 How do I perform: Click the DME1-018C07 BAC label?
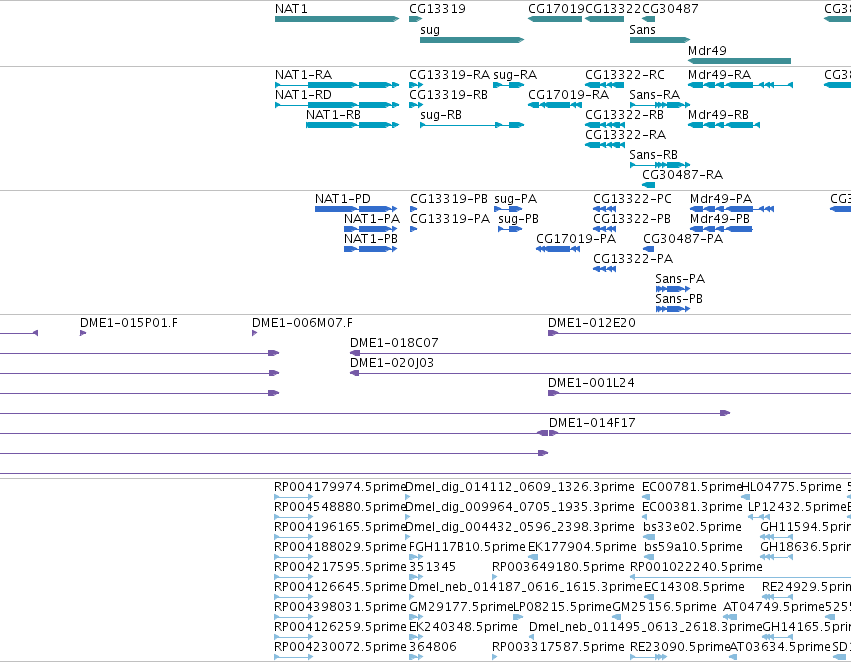click(x=394, y=343)
